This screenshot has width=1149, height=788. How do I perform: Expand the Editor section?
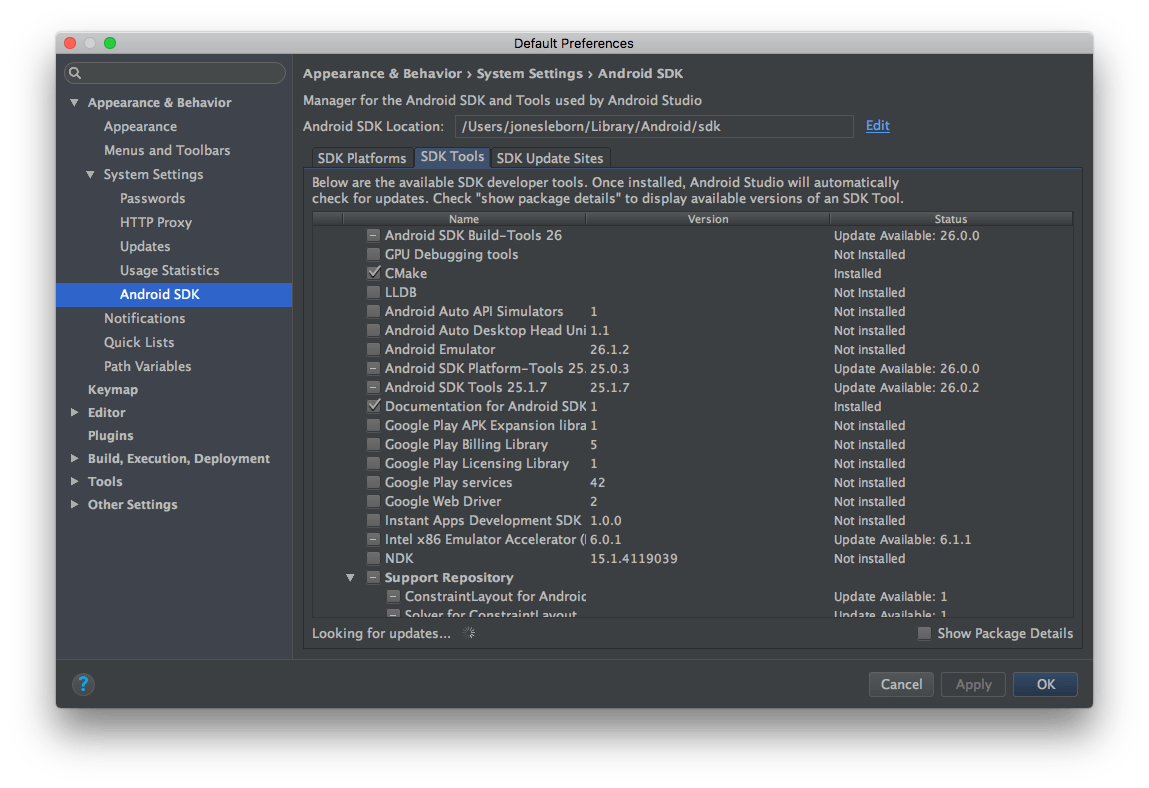(x=74, y=413)
